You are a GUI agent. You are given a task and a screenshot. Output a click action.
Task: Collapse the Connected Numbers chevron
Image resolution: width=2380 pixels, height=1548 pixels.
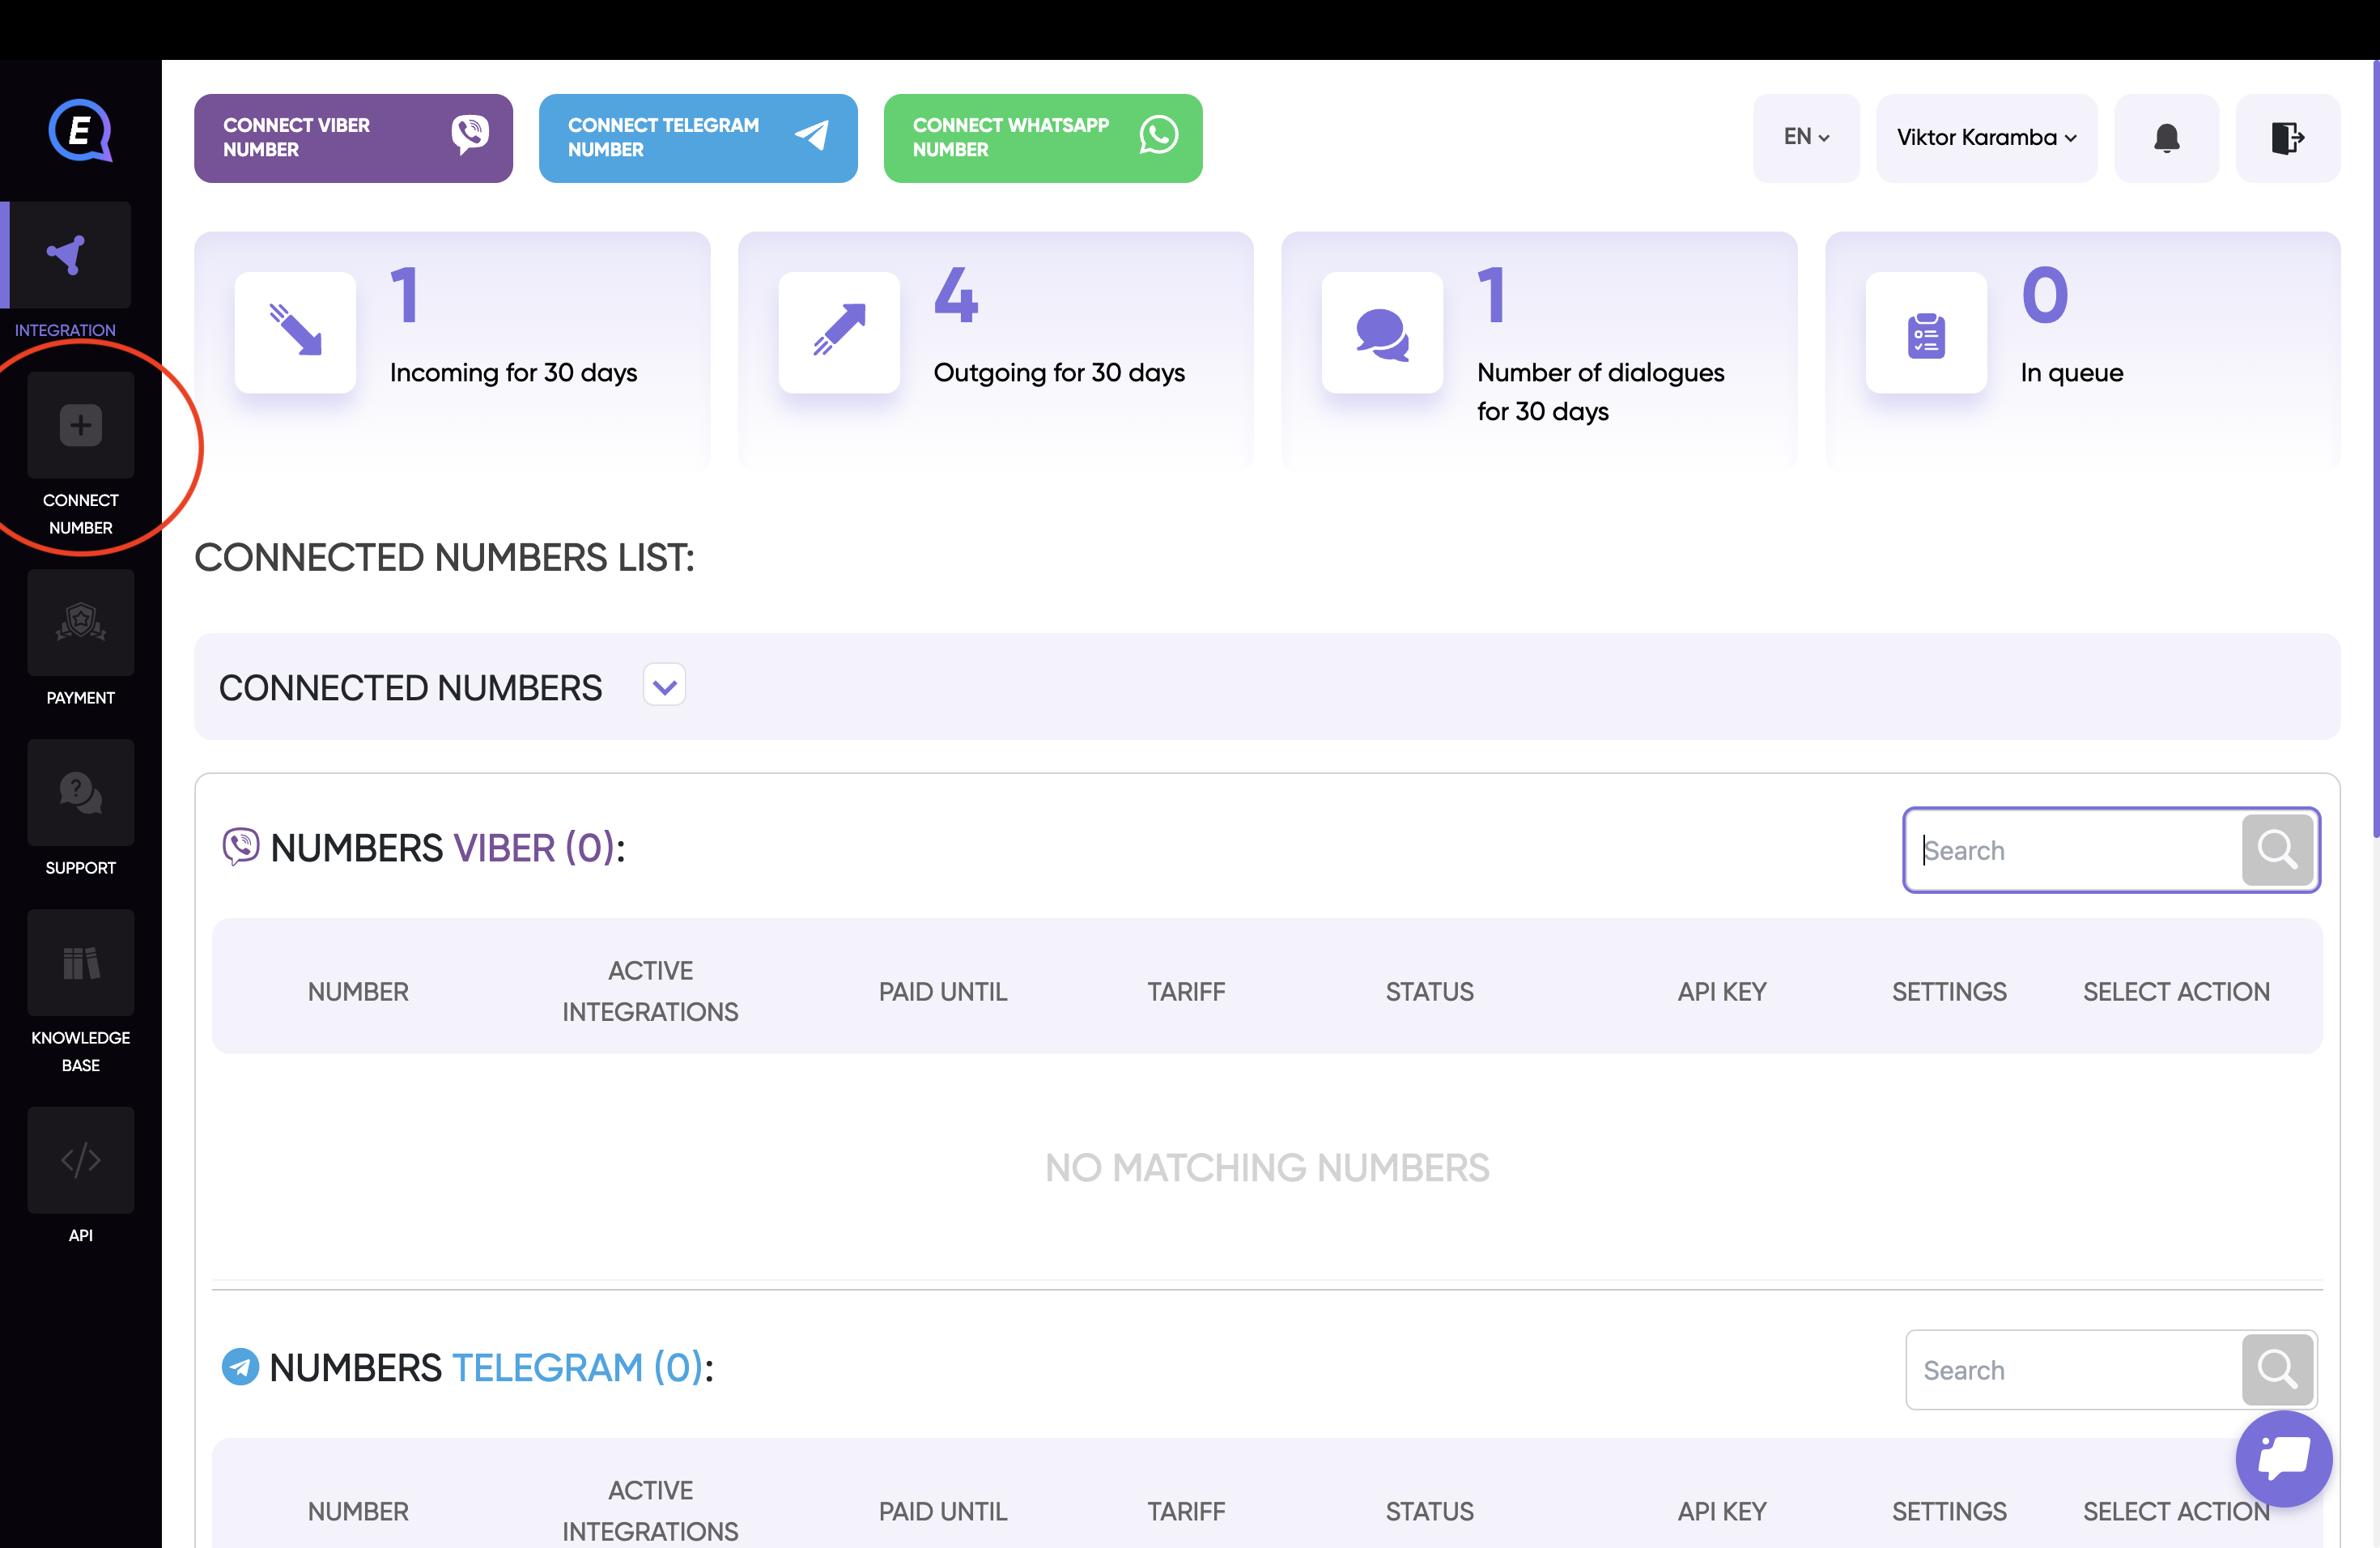pos(664,686)
